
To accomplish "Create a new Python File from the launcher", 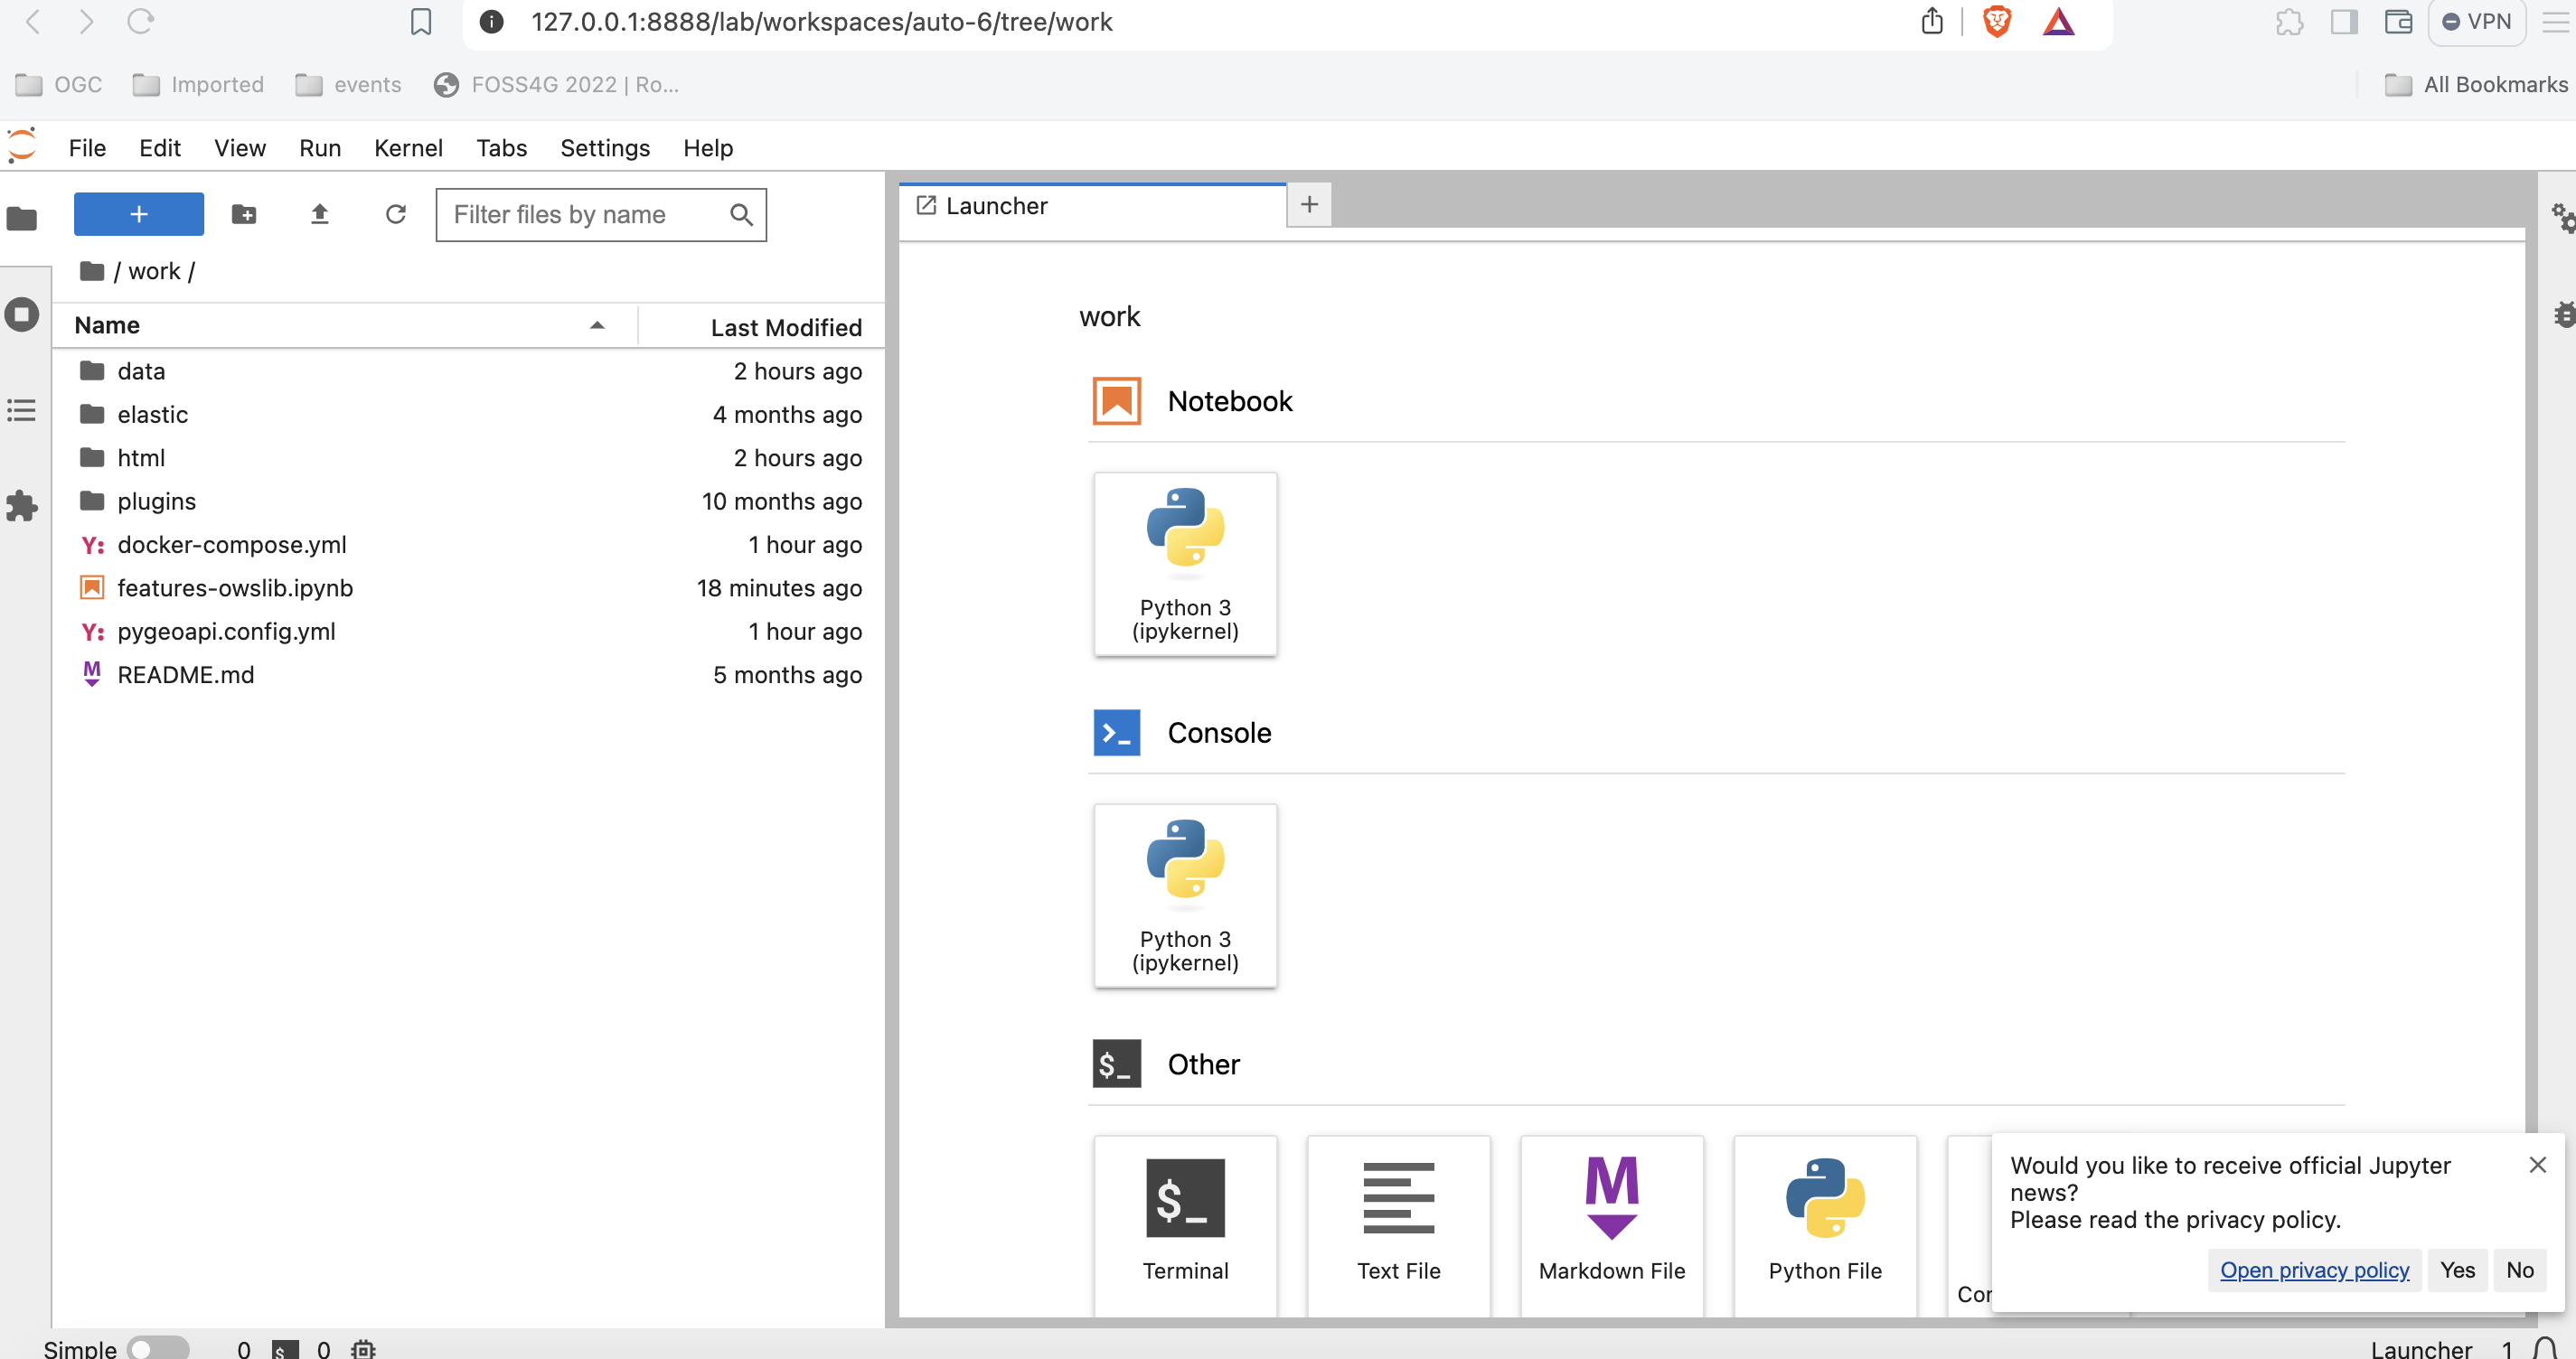I will pos(1824,1222).
